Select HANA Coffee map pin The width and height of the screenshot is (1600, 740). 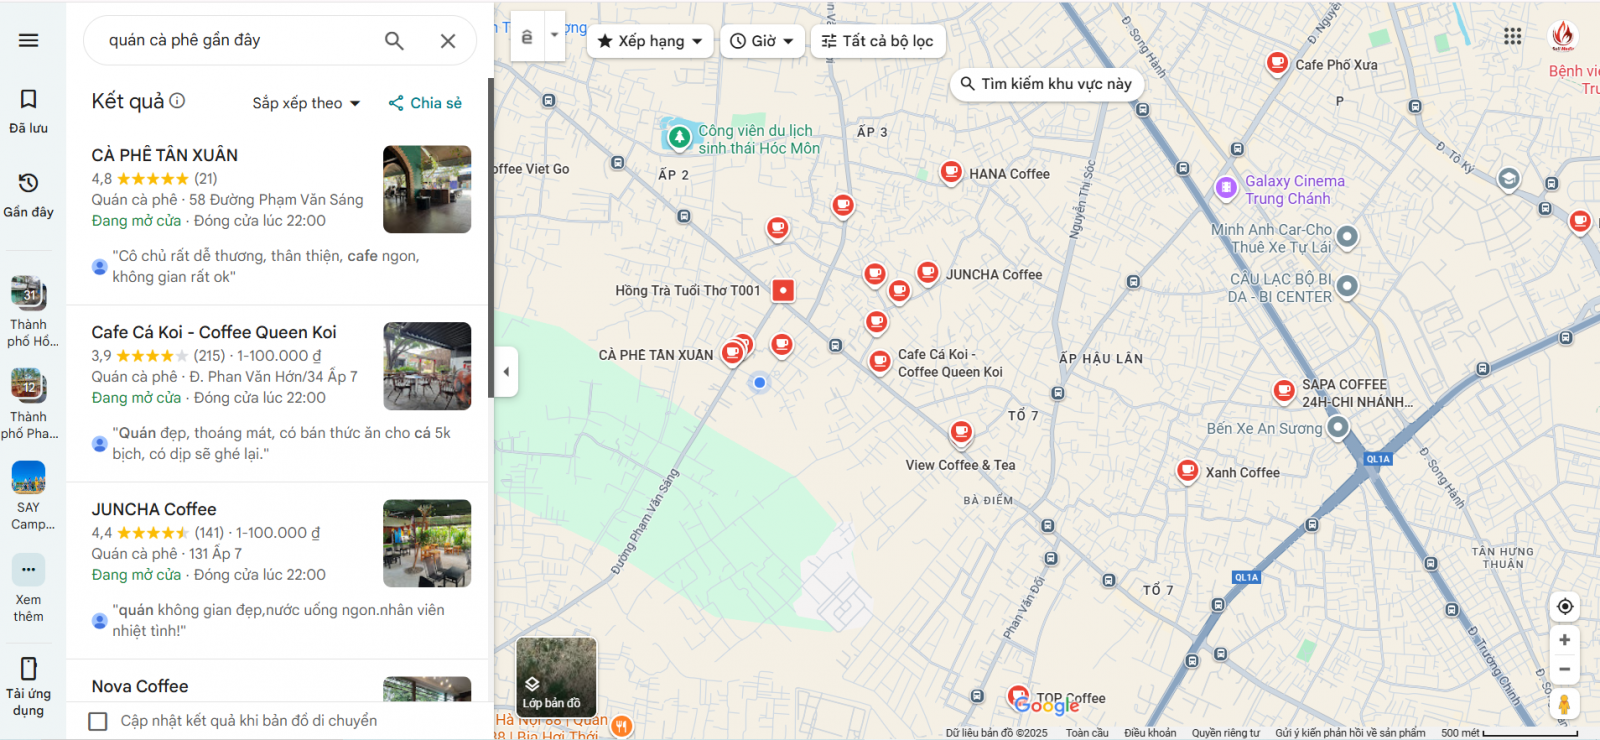tap(951, 172)
